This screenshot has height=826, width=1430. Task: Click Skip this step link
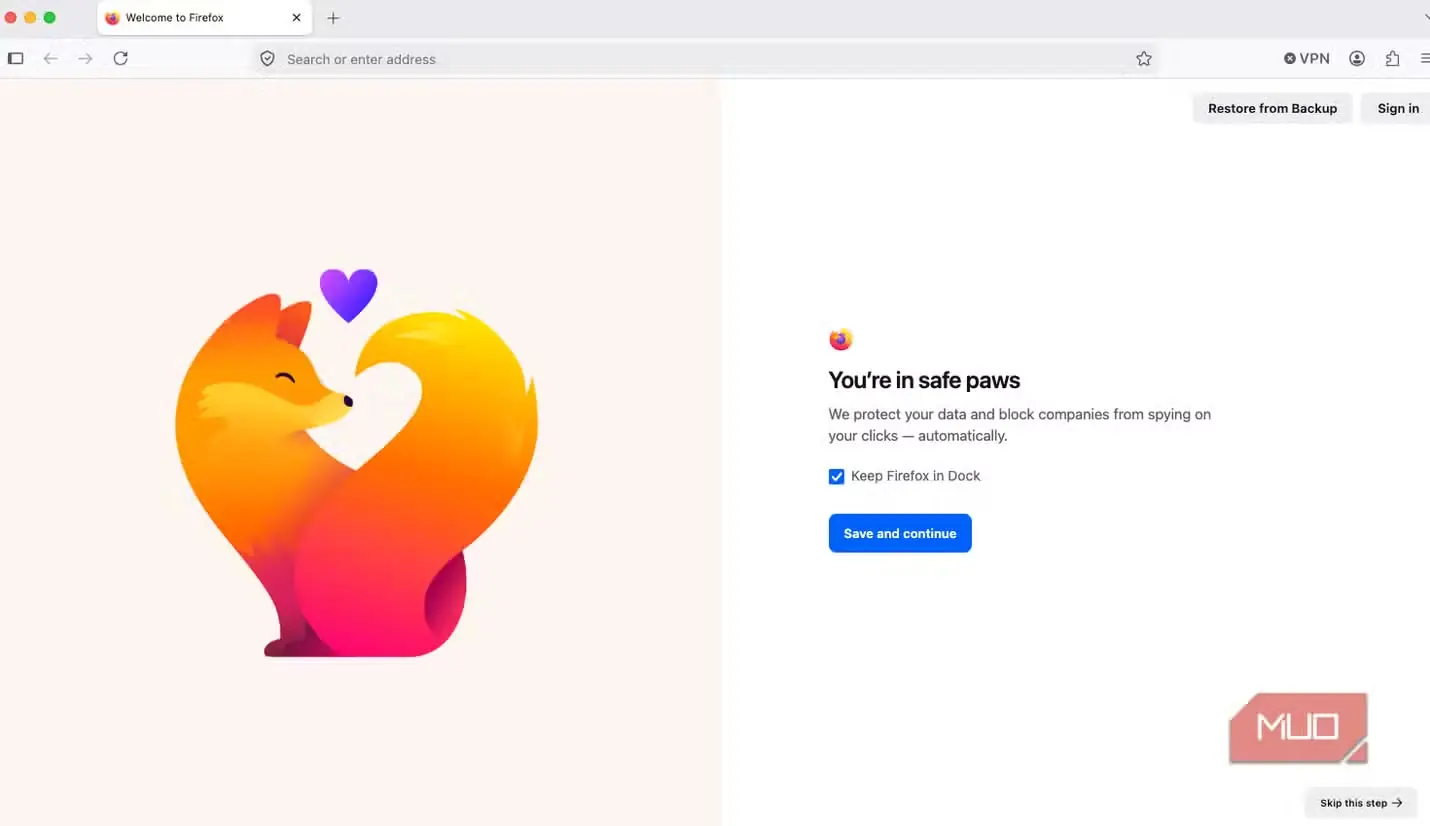pos(1361,803)
